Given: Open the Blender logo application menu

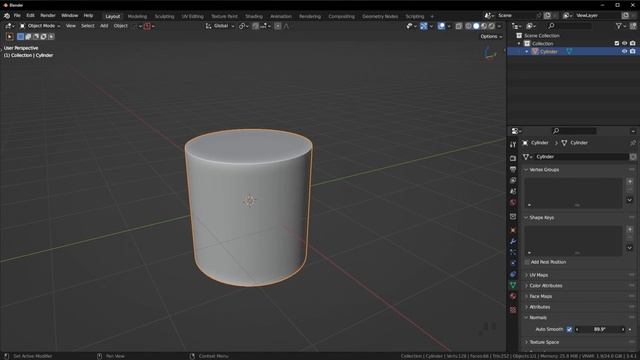Looking at the screenshot, I should point(7,16).
